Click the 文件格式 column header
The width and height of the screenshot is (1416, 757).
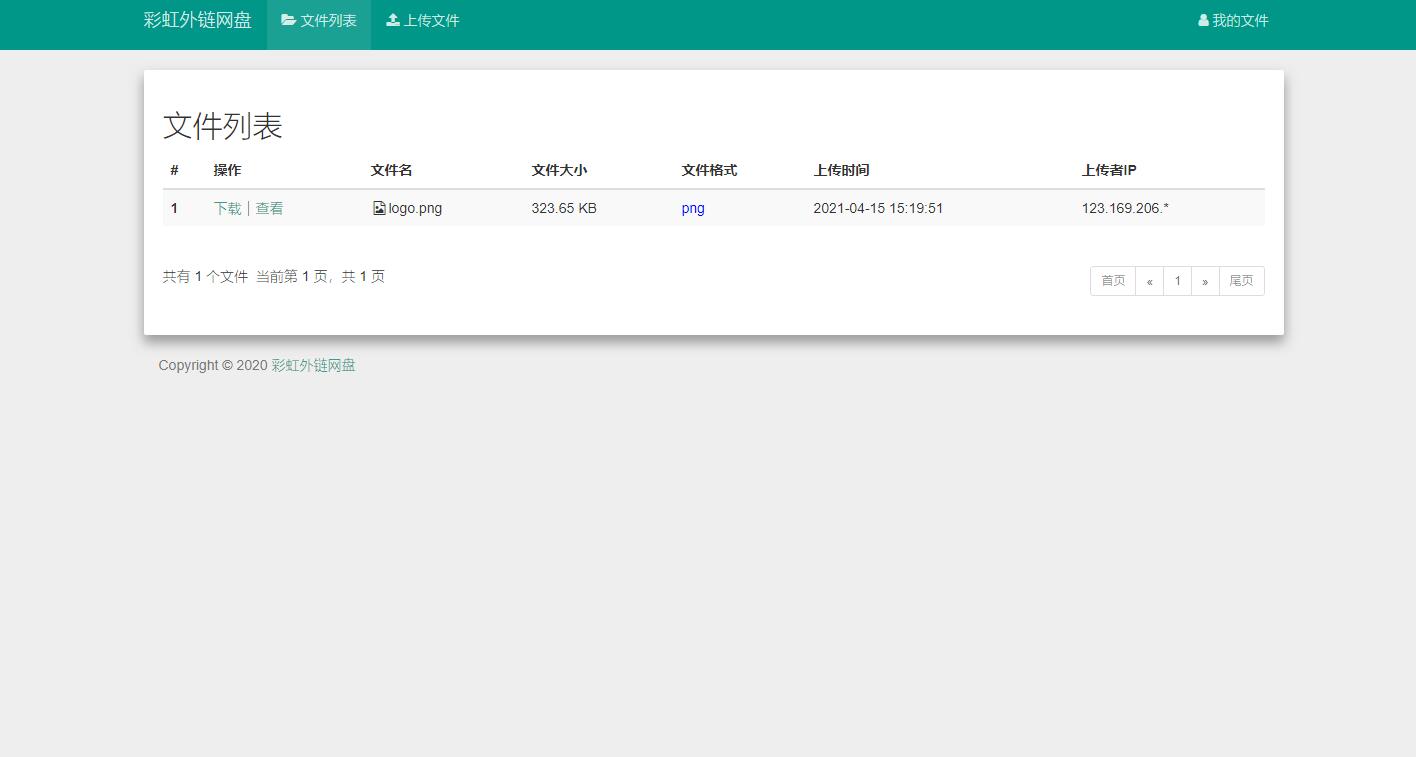[709, 170]
